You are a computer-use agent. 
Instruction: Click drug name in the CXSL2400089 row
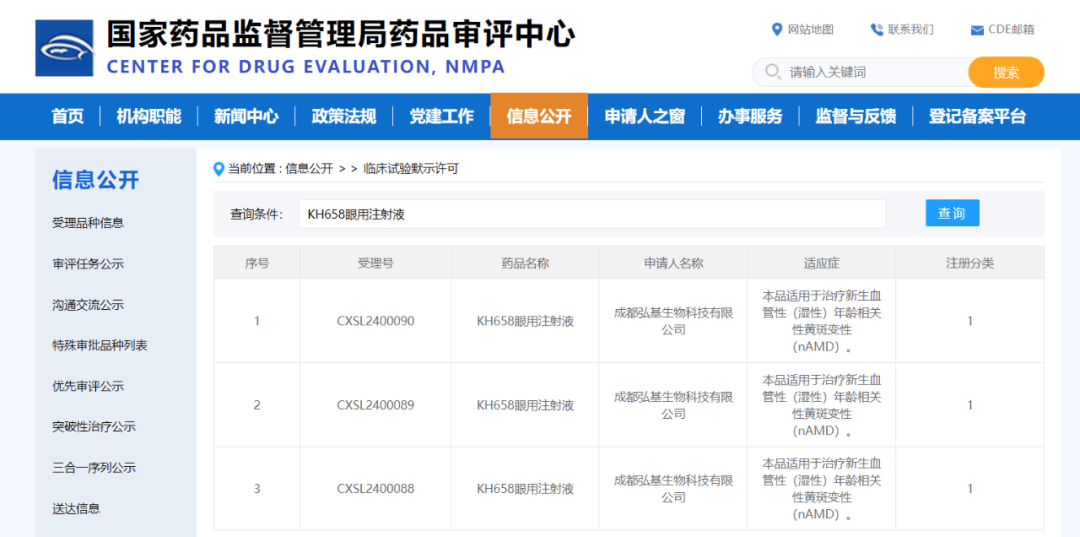(x=526, y=405)
